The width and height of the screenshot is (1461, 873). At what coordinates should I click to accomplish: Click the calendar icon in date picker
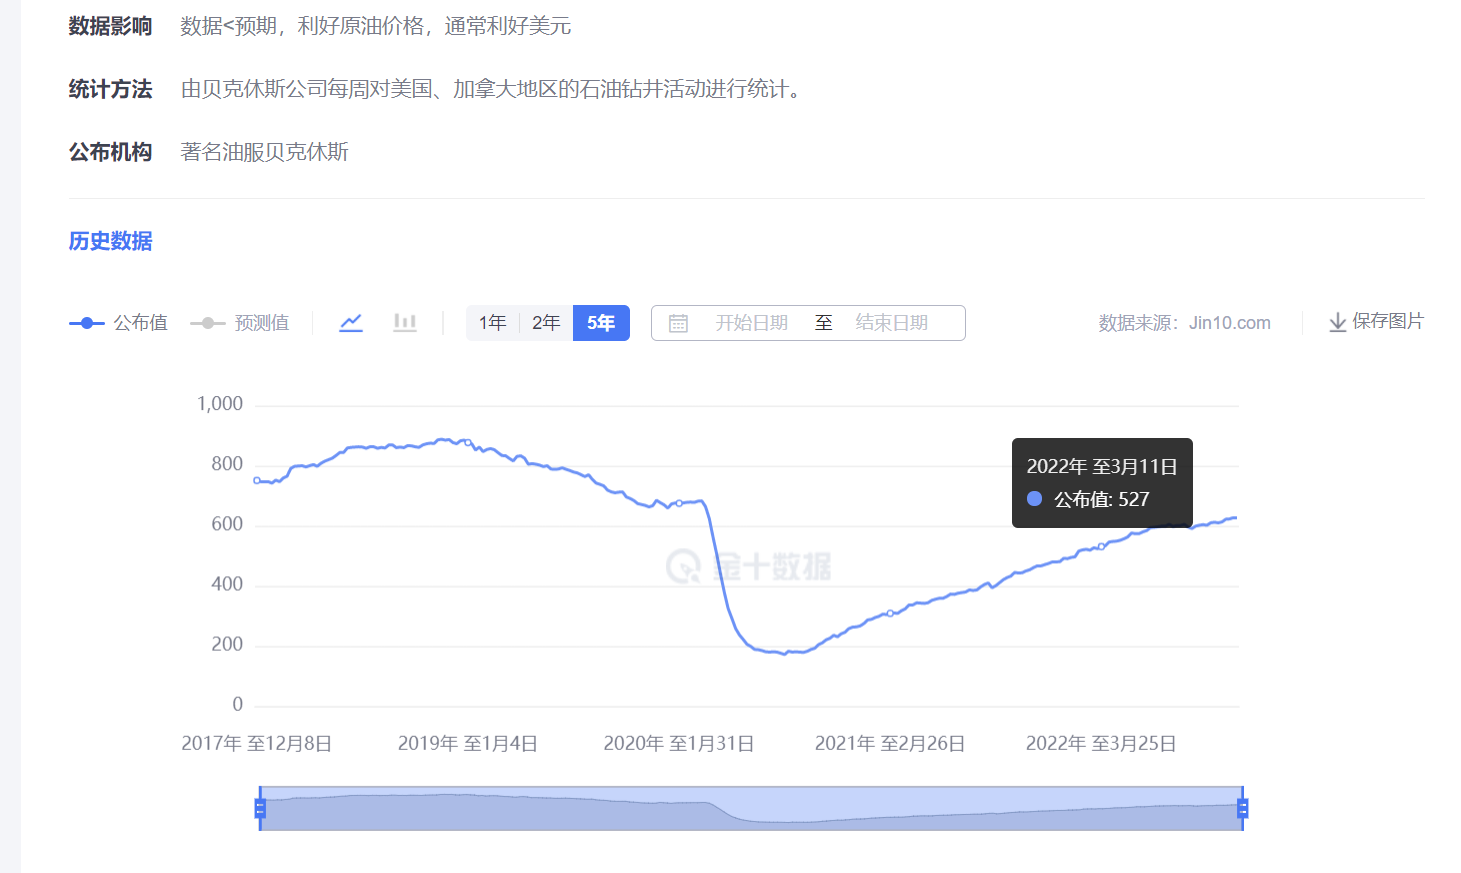678,324
